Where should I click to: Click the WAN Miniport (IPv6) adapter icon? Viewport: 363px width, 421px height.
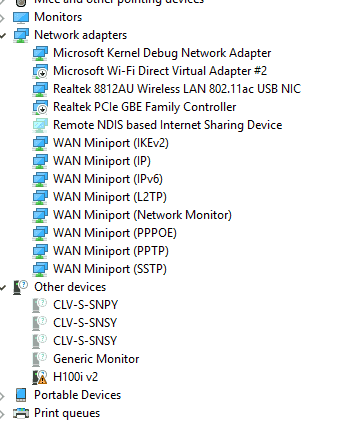click(x=40, y=179)
